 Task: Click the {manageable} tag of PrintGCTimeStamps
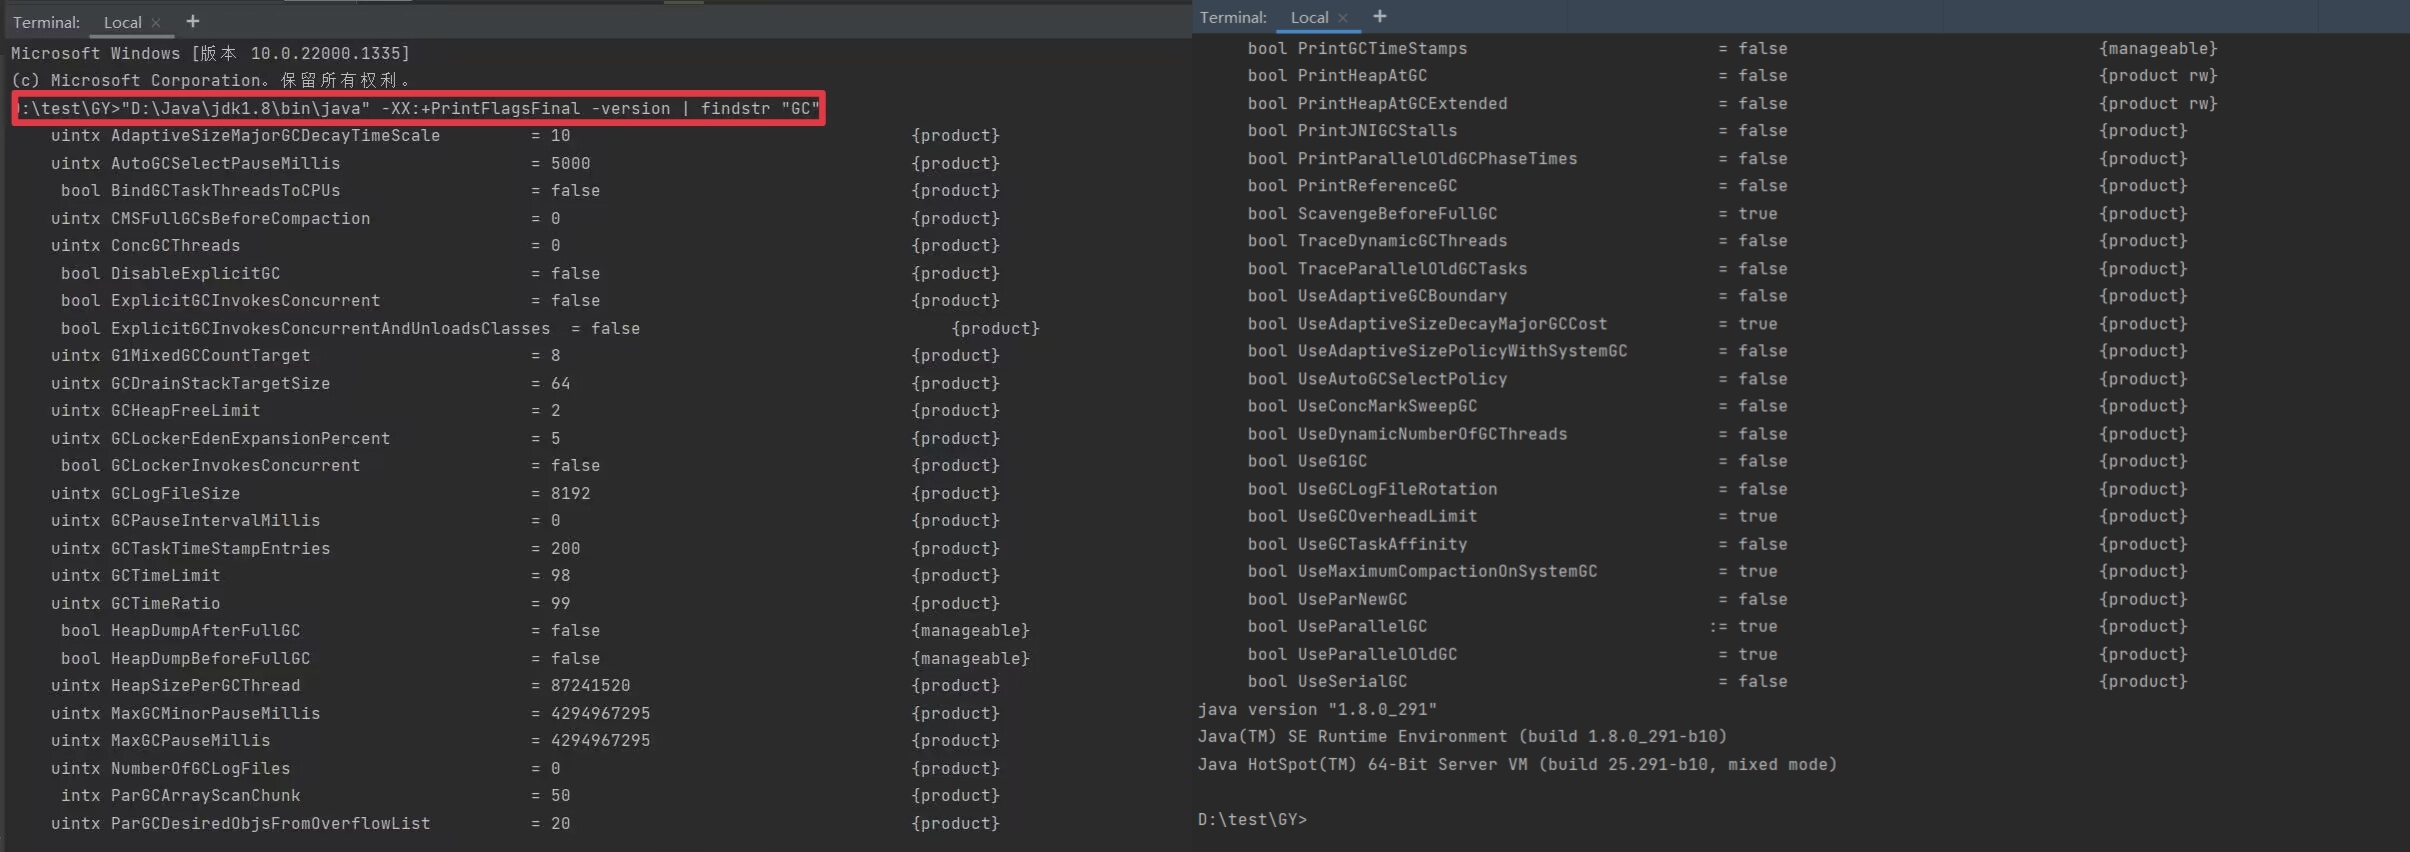point(2158,48)
